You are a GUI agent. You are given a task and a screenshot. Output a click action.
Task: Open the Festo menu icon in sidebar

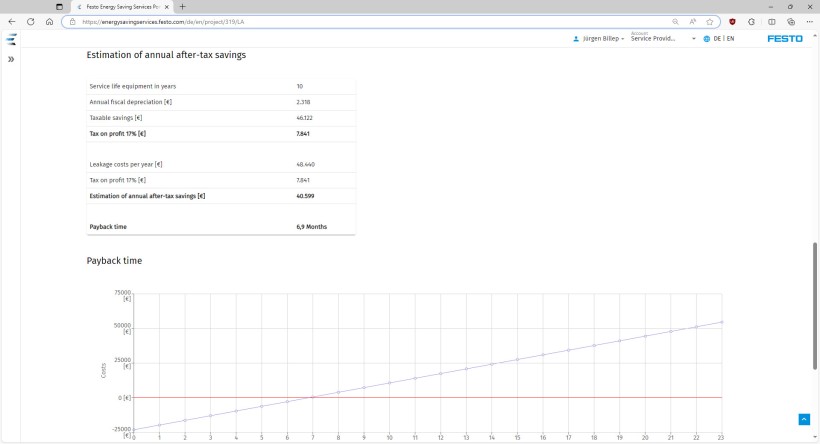tap(11, 39)
